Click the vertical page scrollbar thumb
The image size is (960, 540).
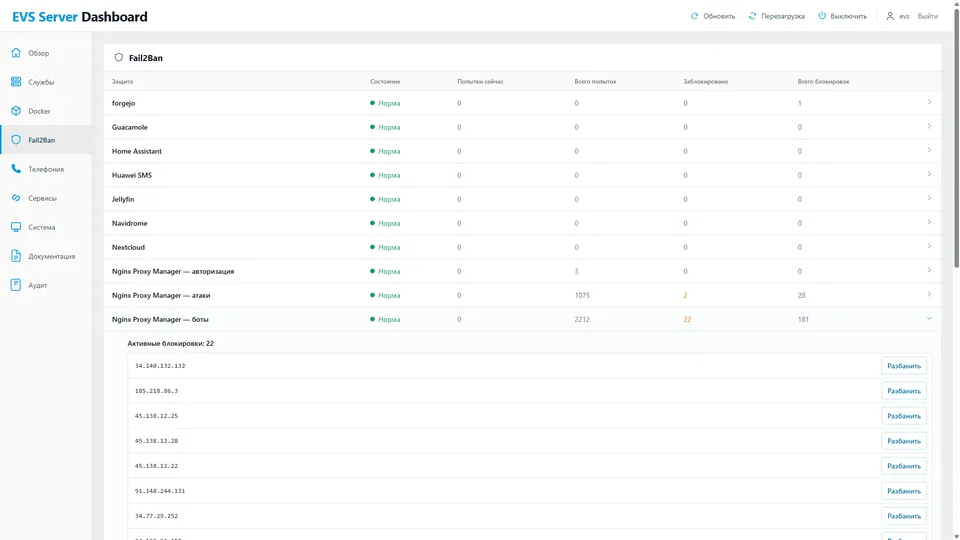(956, 138)
